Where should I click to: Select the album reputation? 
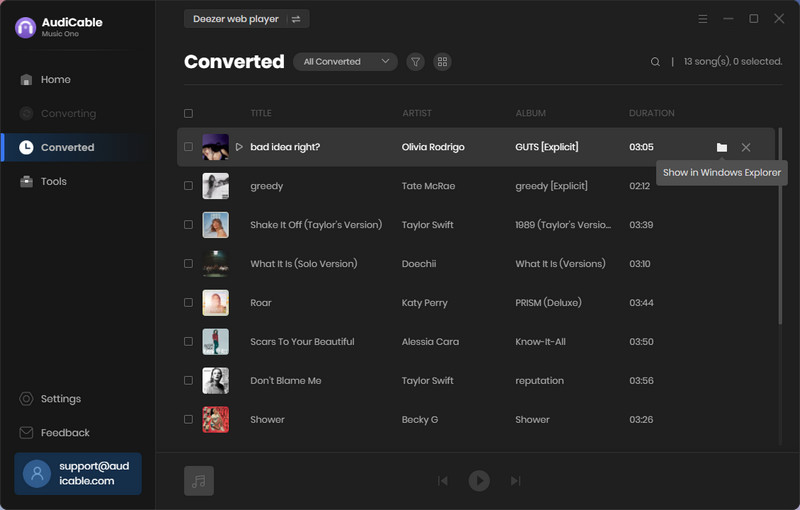(x=539, y=381)
